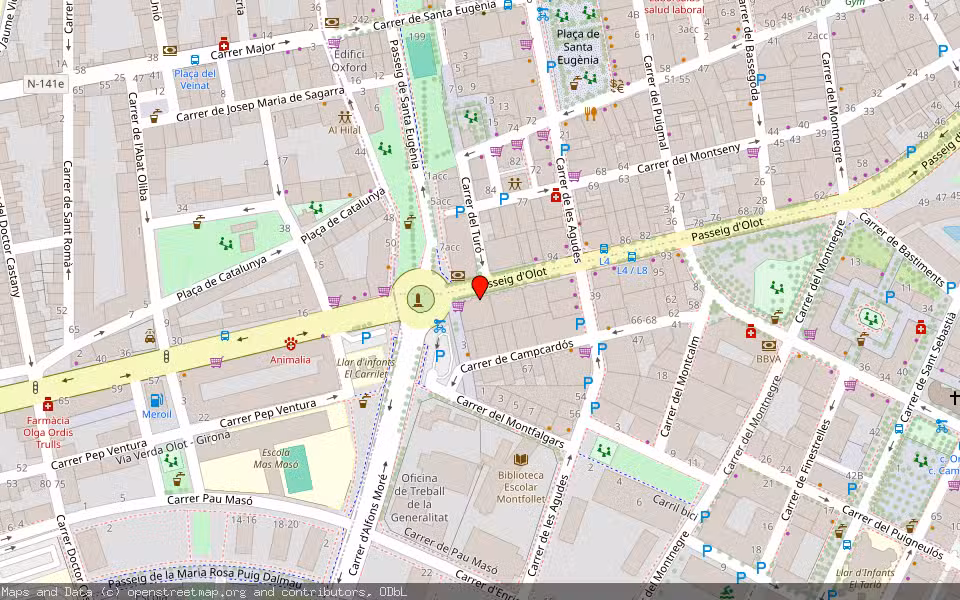Click the Carrer de Sant Romà label

[68, 214]
